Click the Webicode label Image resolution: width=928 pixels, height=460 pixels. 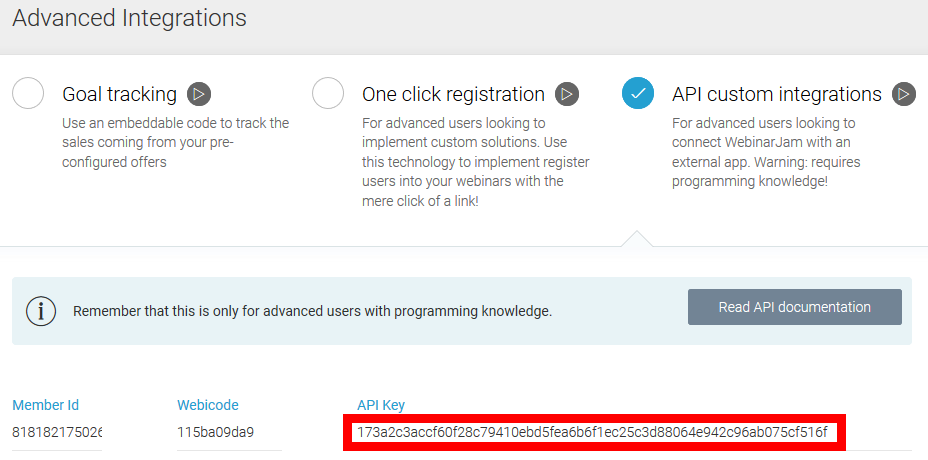[207, 405]
